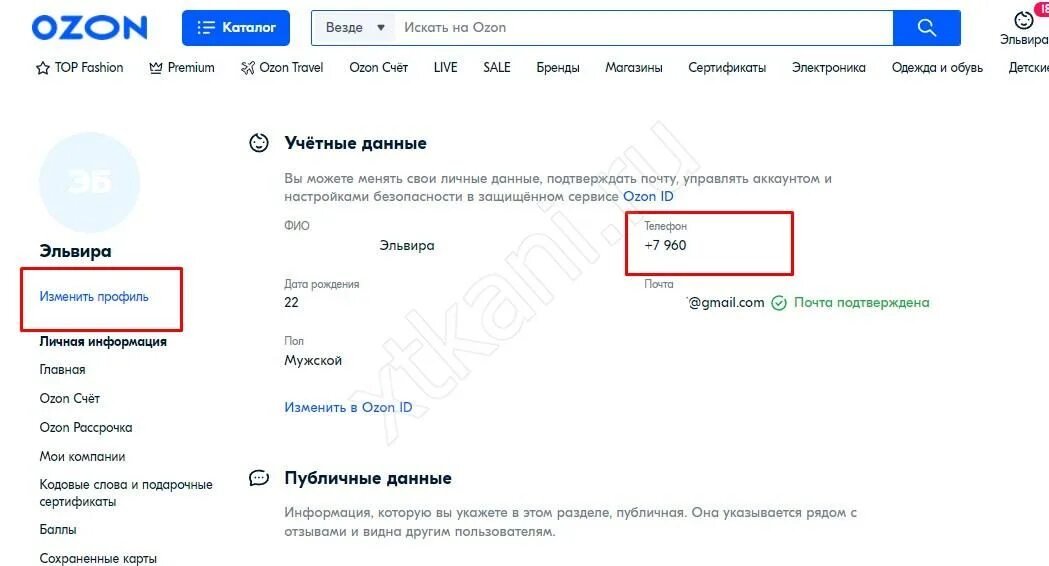Click the Учётные данные smiley icon
This screenshot has height=566, width=1049.
[259, 143]
